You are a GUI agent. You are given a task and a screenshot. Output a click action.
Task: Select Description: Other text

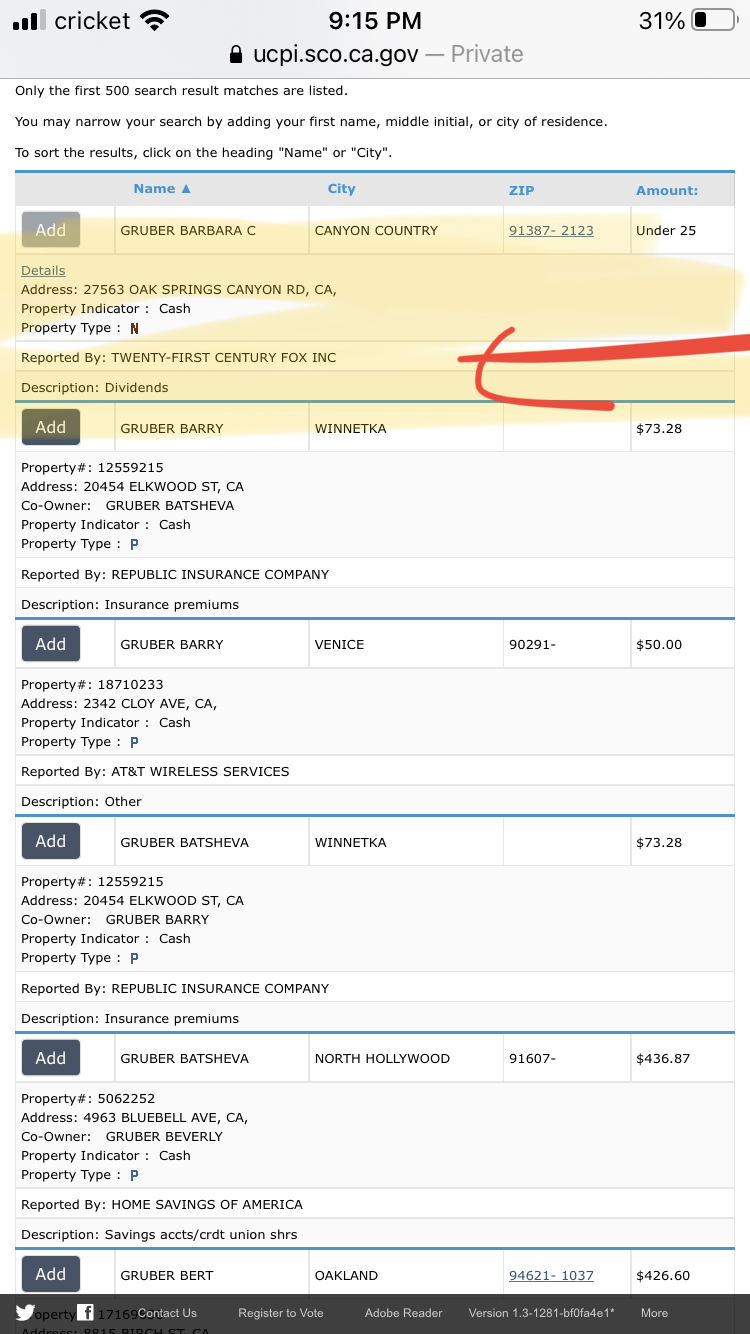pyautogui.click(x=81, y=801)
